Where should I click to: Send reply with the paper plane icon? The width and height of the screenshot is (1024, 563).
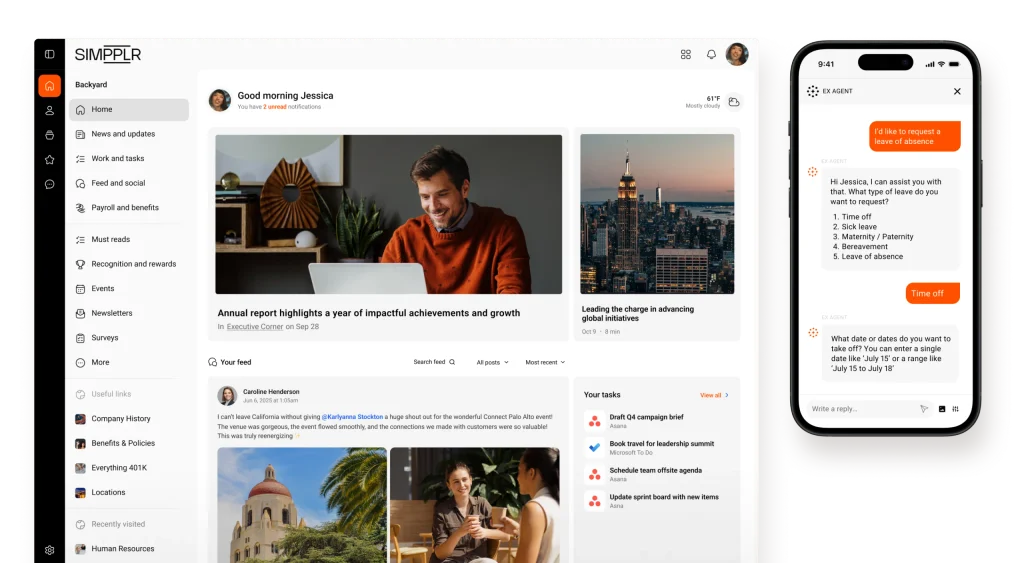tap(924, 409)
